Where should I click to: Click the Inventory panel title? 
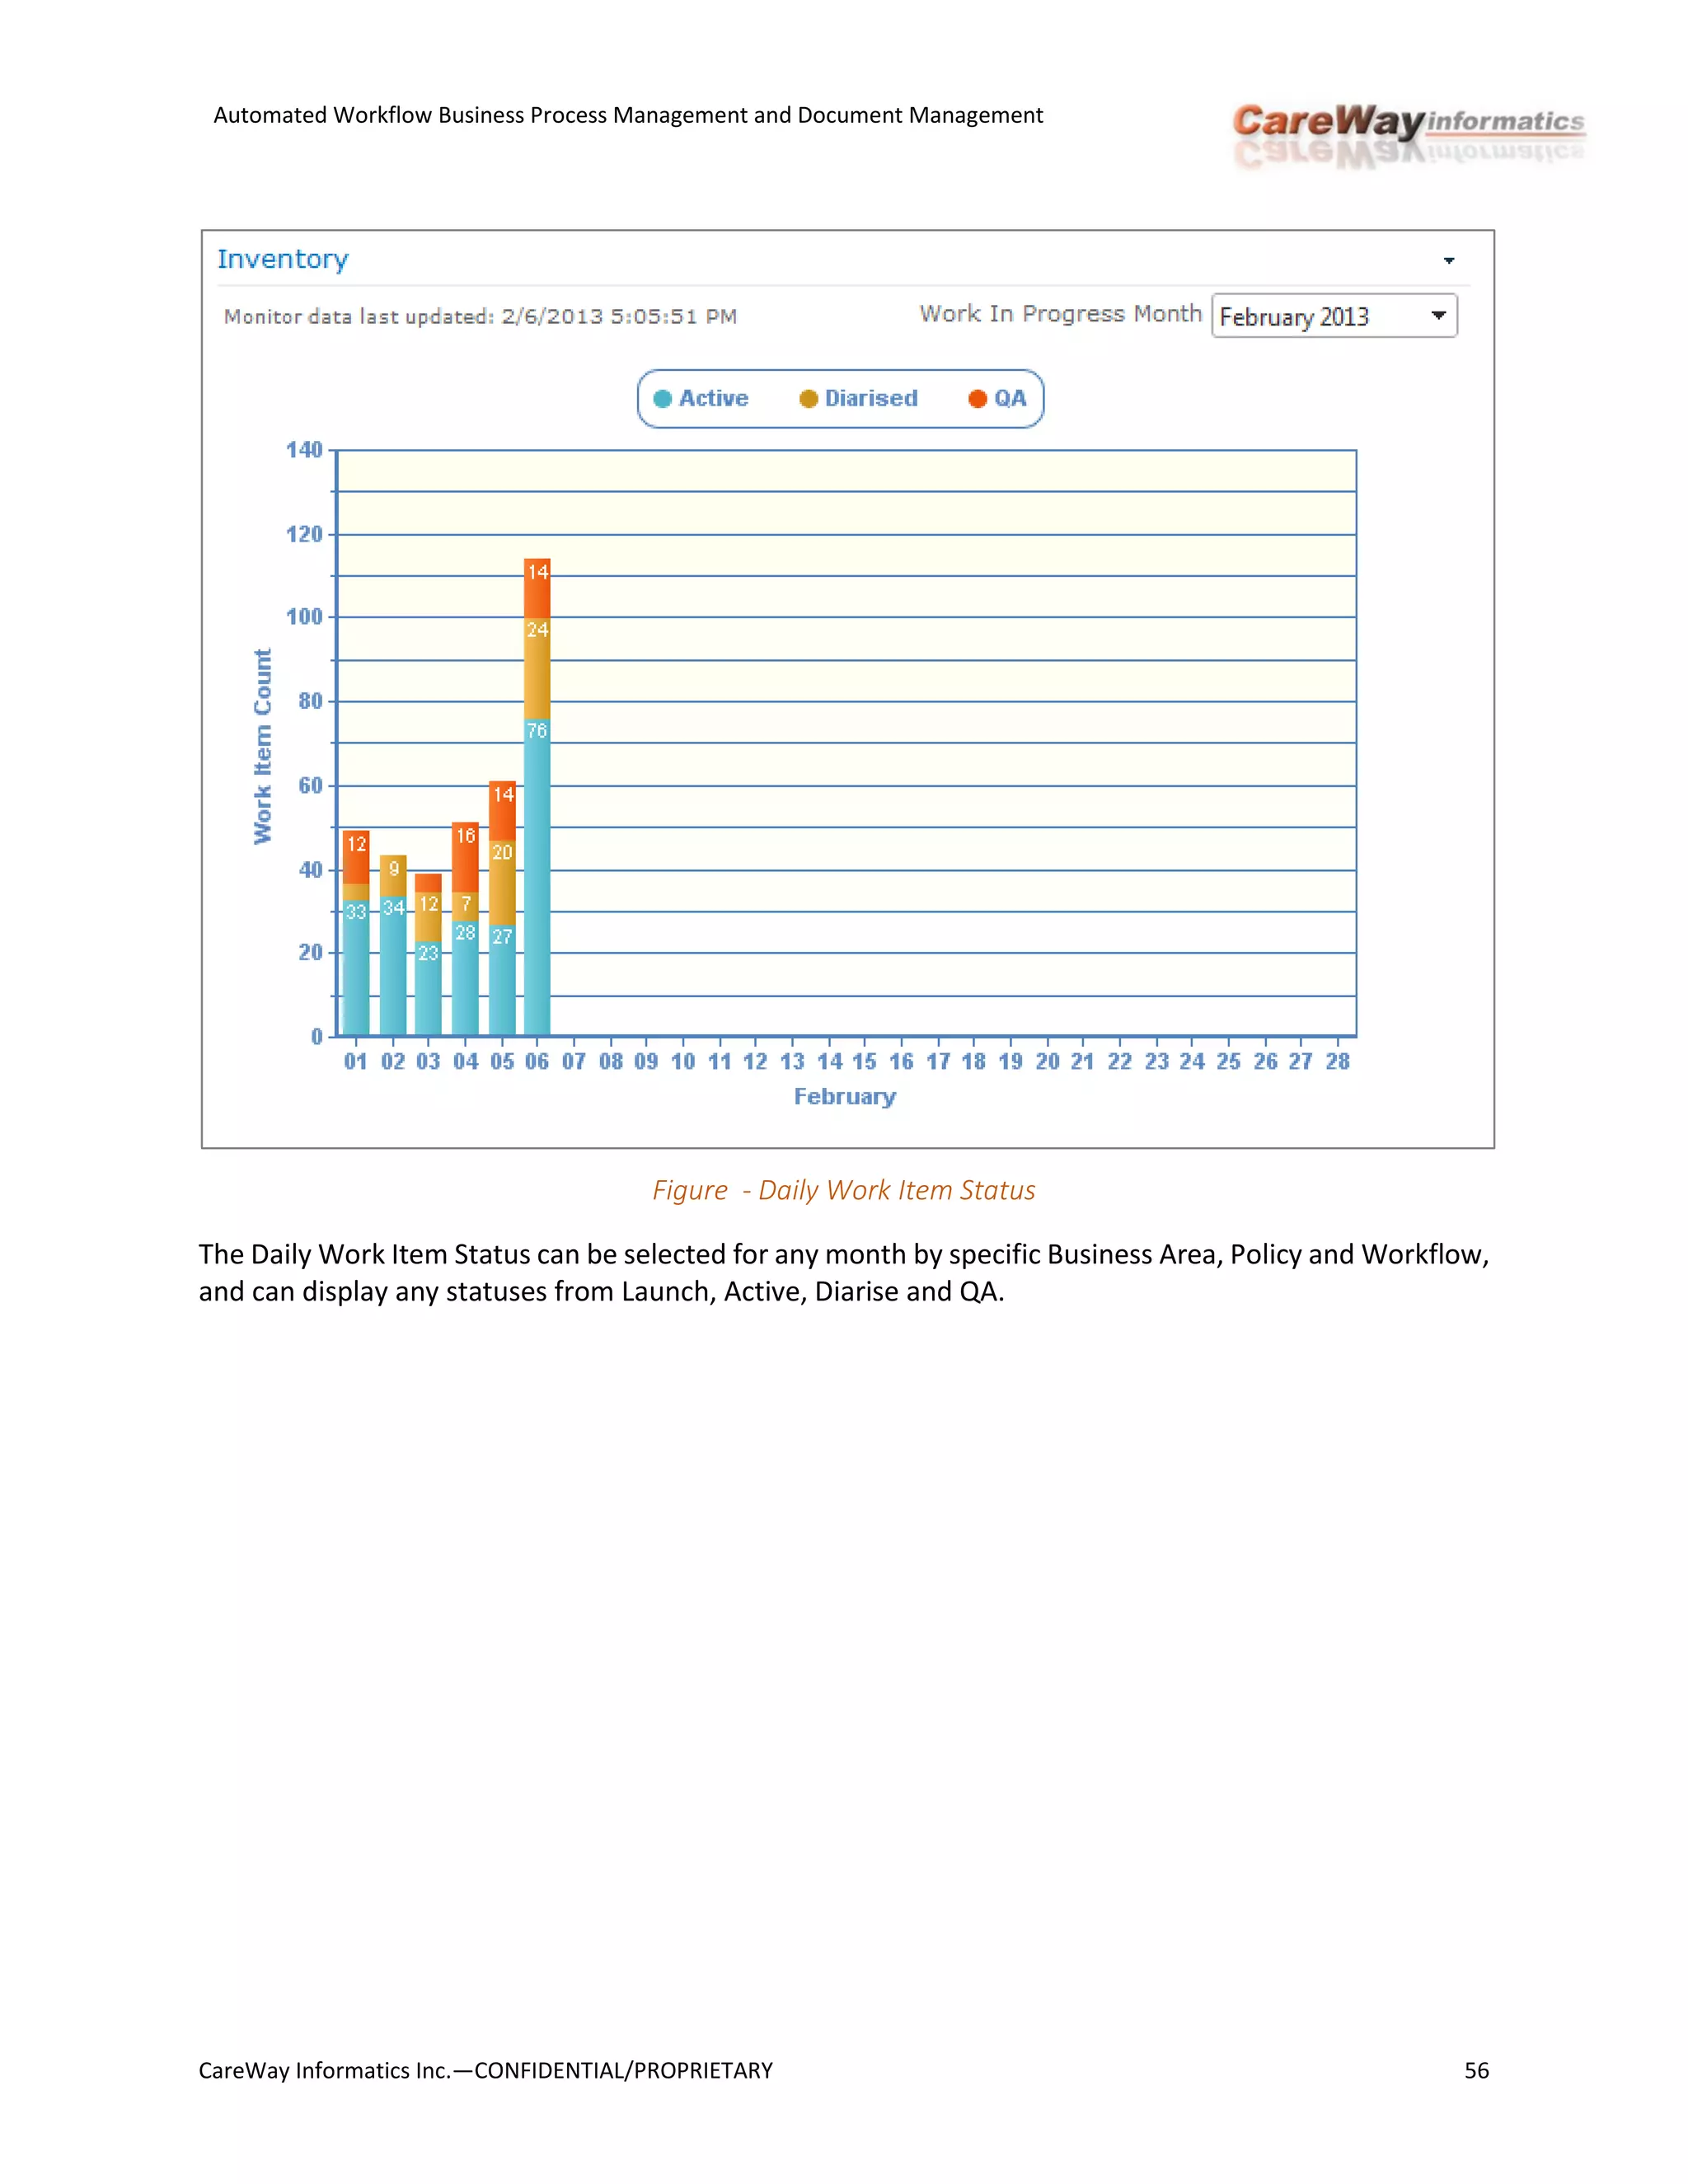(x=283, y=260)
